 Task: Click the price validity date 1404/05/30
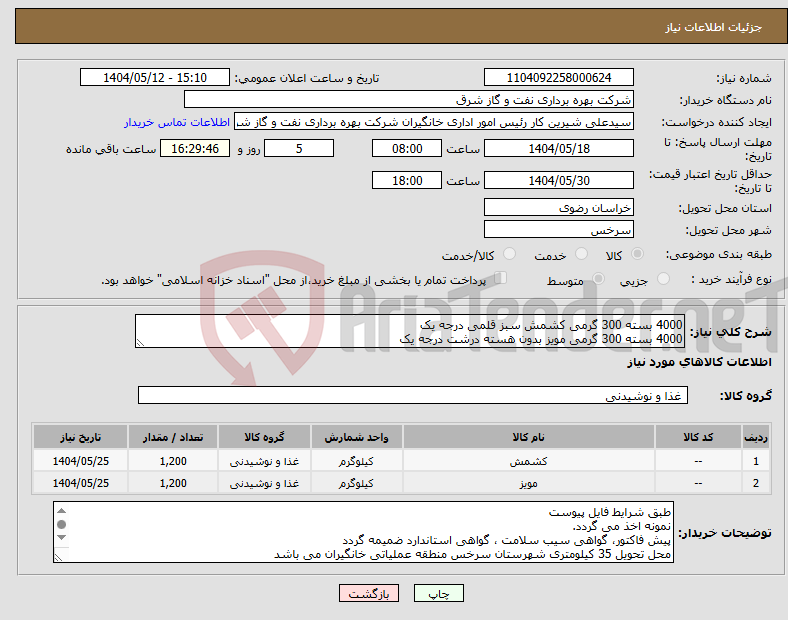(559, 180)
